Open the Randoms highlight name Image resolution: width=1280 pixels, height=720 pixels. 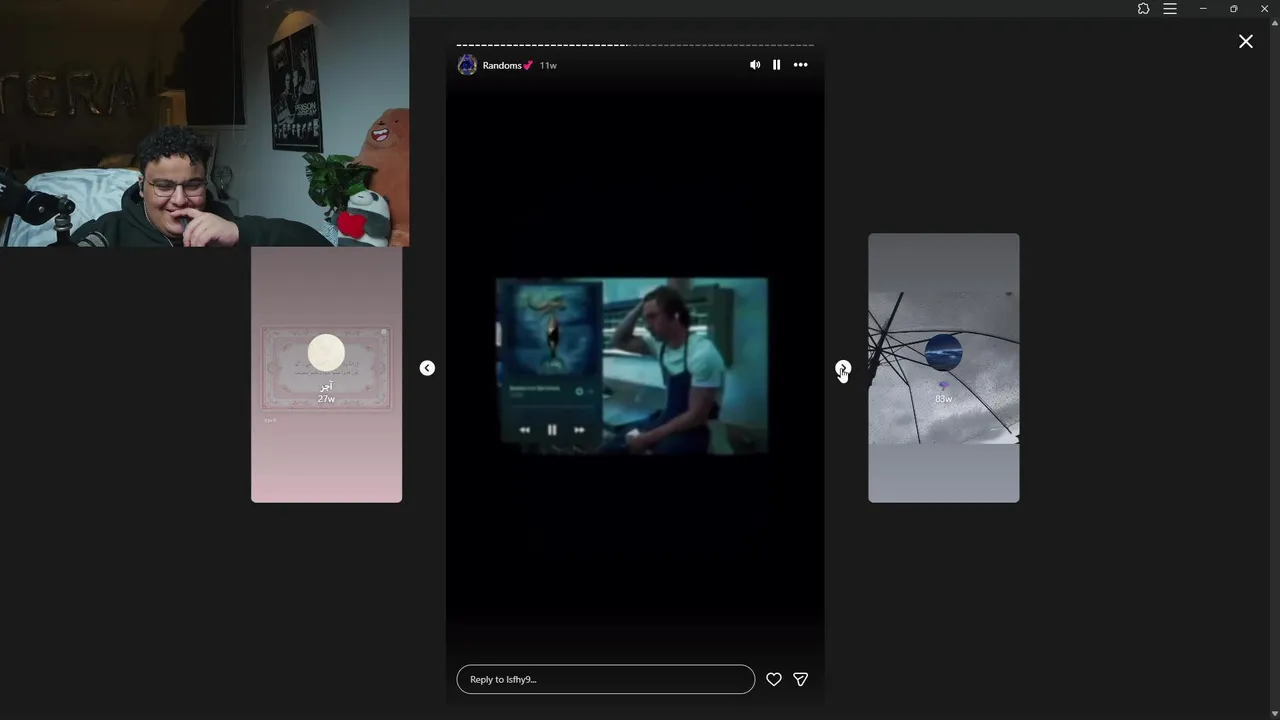click(x=507, y=65)
